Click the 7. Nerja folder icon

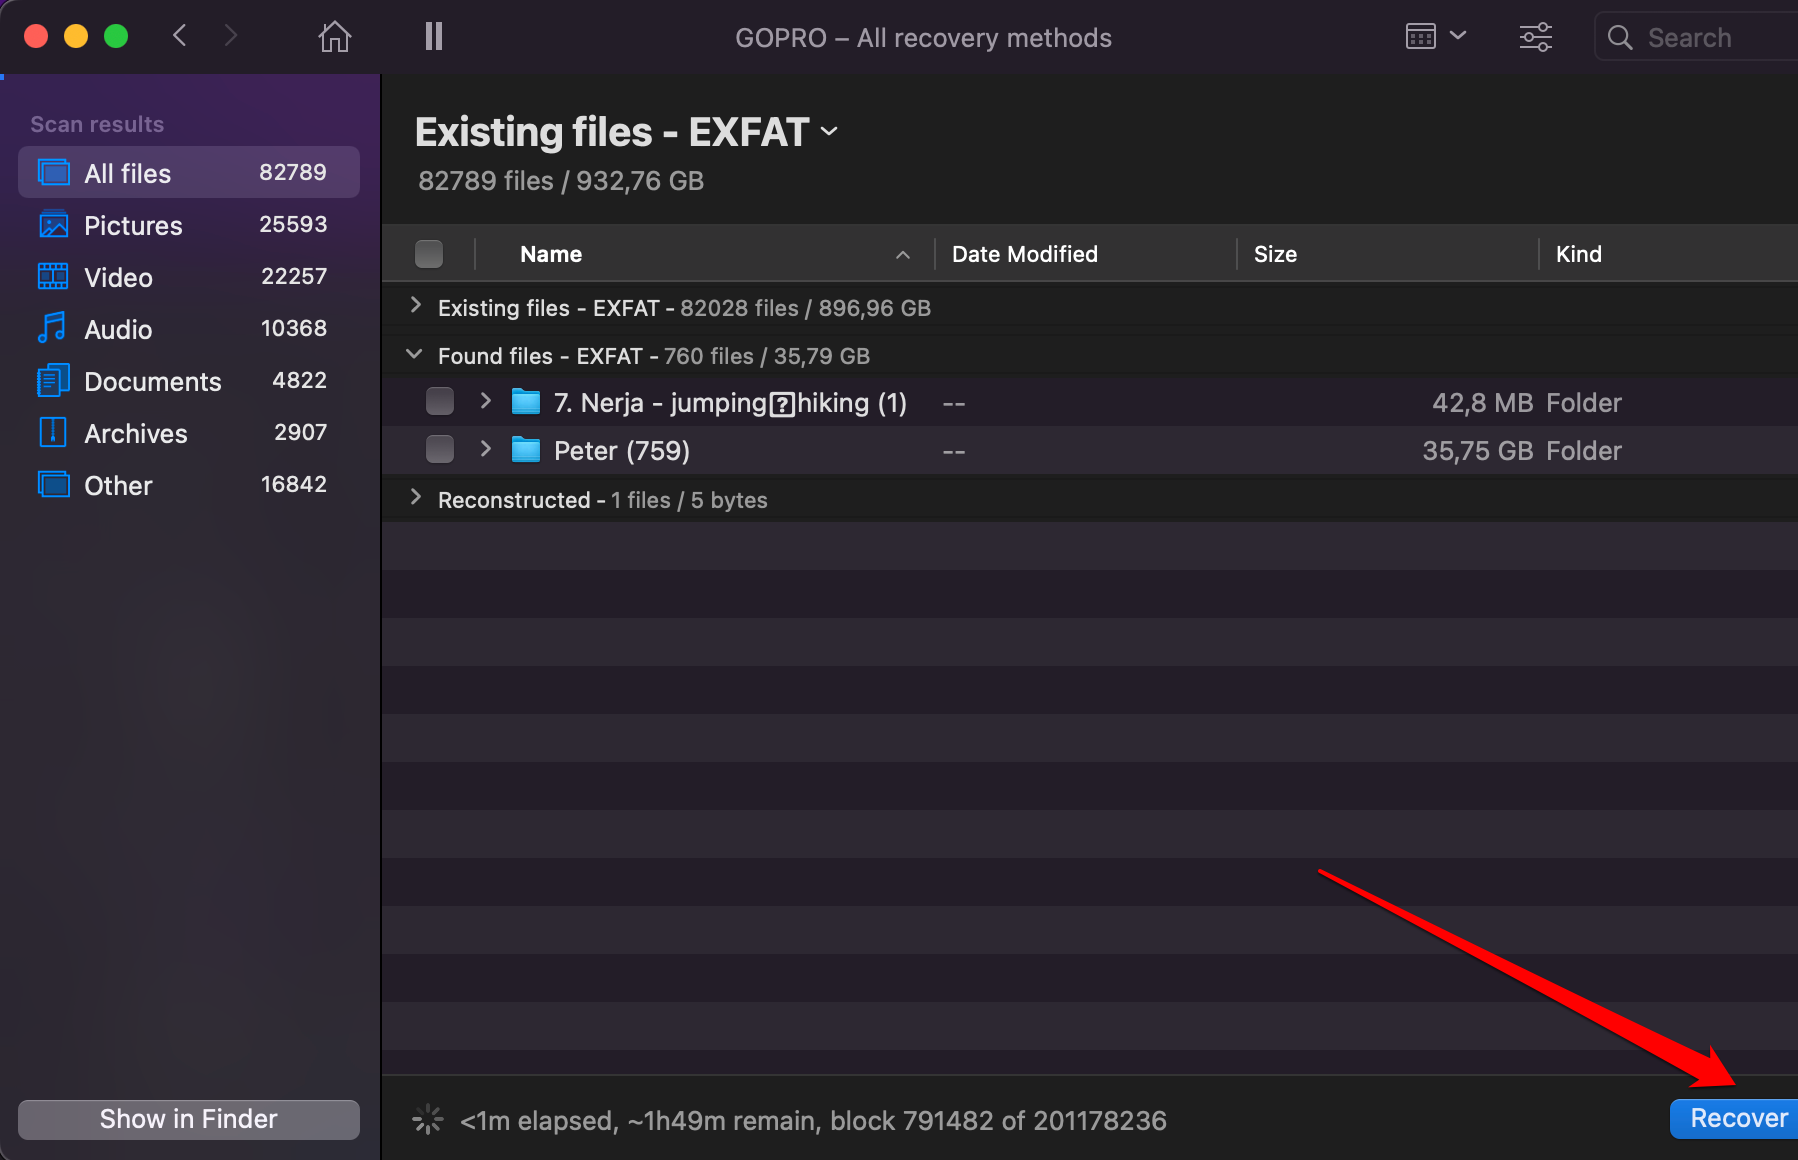click(x=525, y=401)
